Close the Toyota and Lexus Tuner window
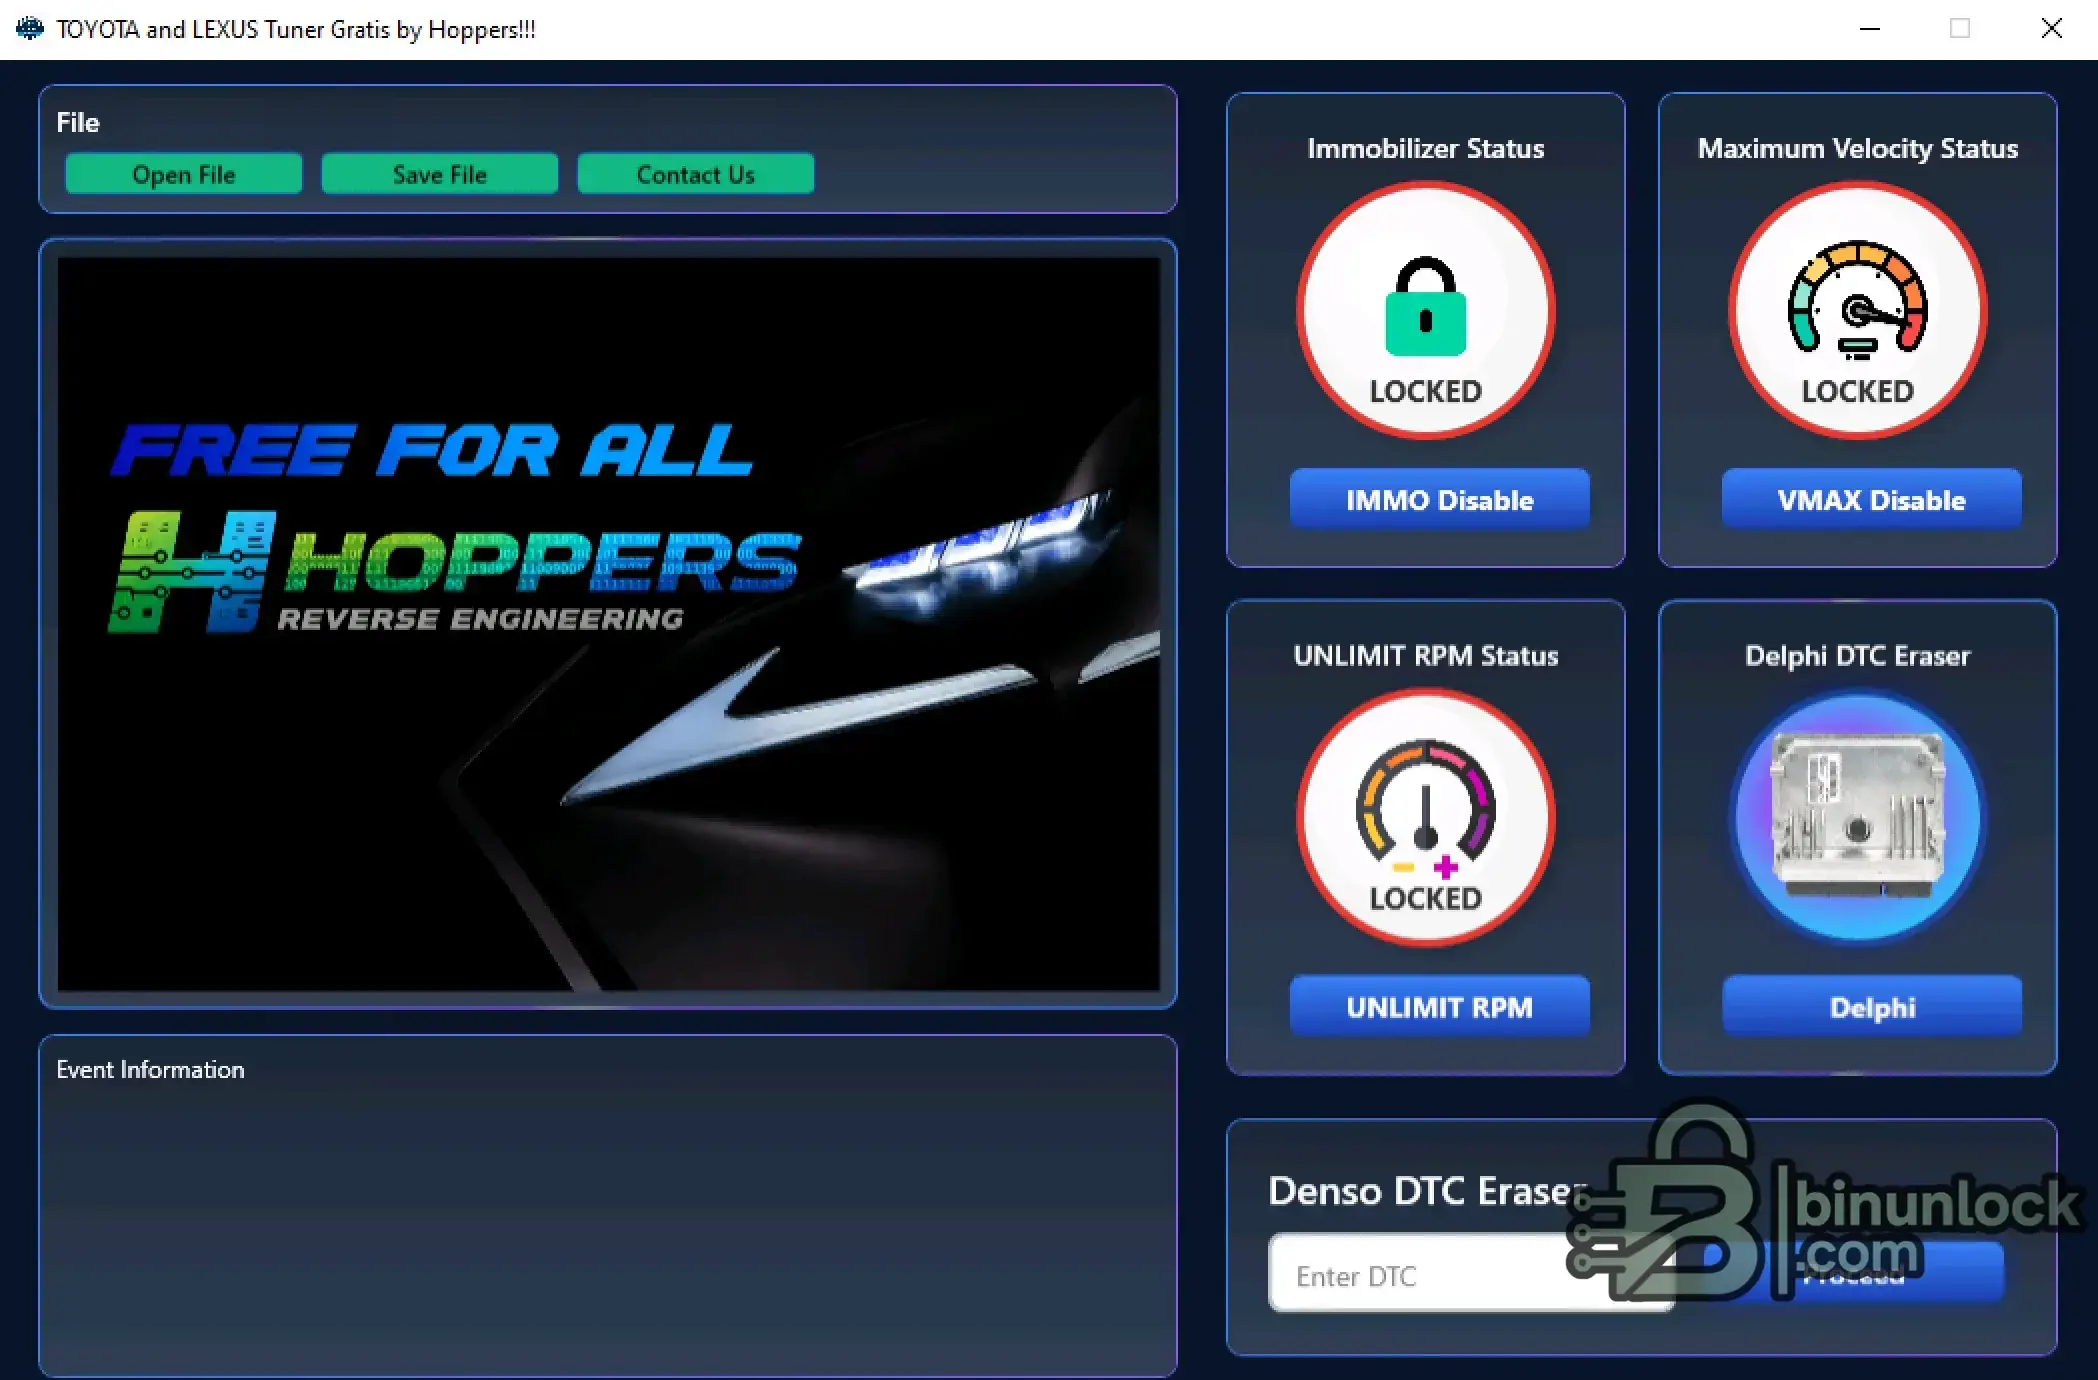 [x=2052, y=29]
